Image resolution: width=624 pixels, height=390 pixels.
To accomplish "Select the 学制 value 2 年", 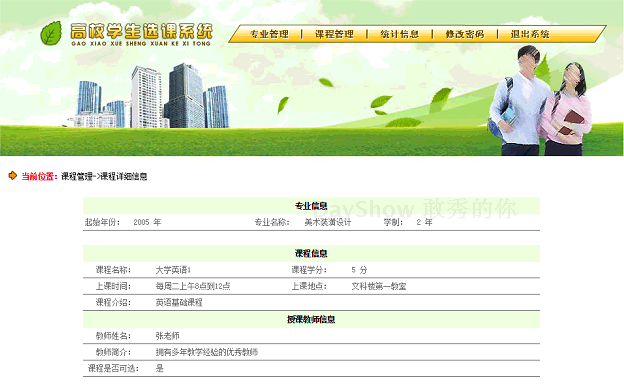I will [424, 222].
